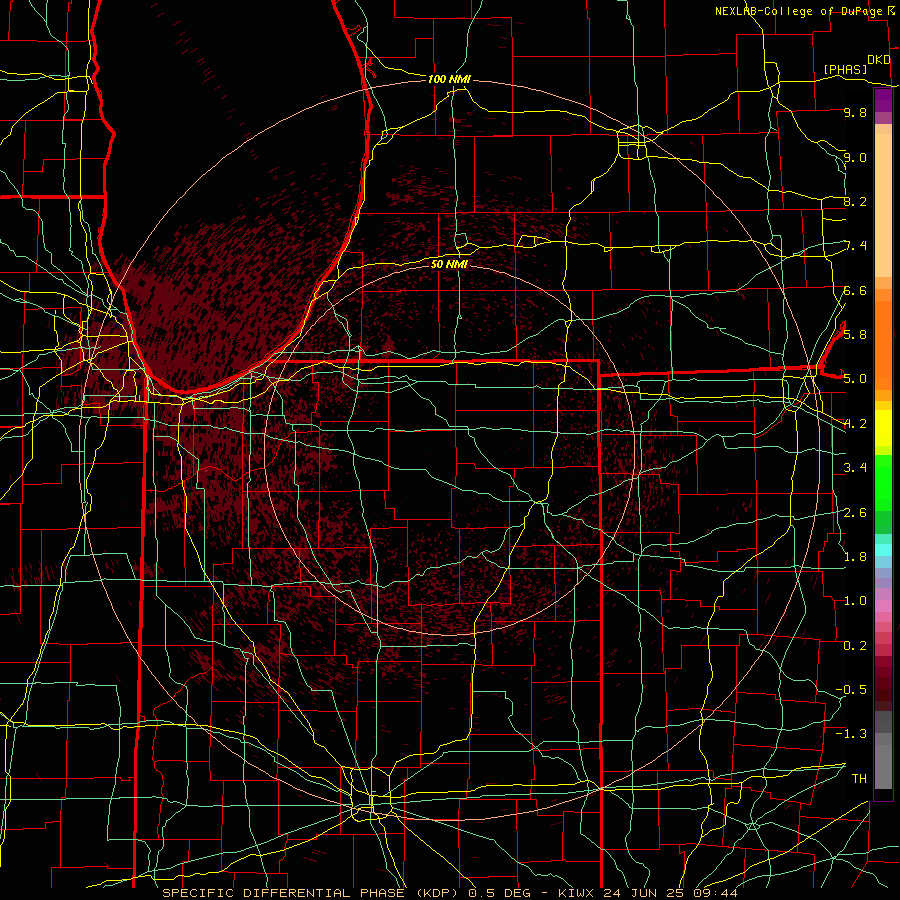Image resolution: width=900 pixels, height=900 pixels.
Task: Select the 7.4 scale value
Action: [855, 246]
